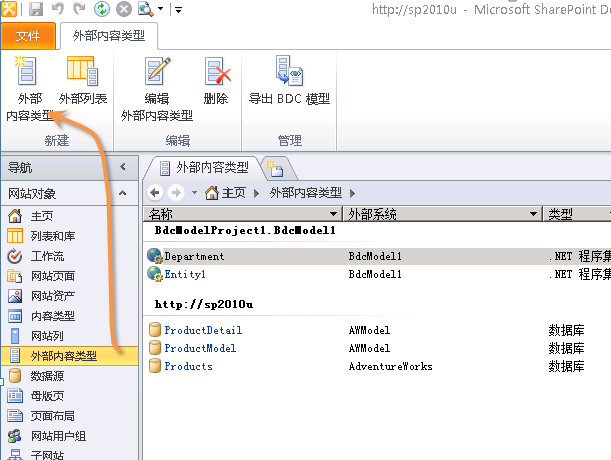Screen dimensions: 611x460
Task: Expand arrow after 外部内容类型 breadcrumb
Action: coord(352,193)
